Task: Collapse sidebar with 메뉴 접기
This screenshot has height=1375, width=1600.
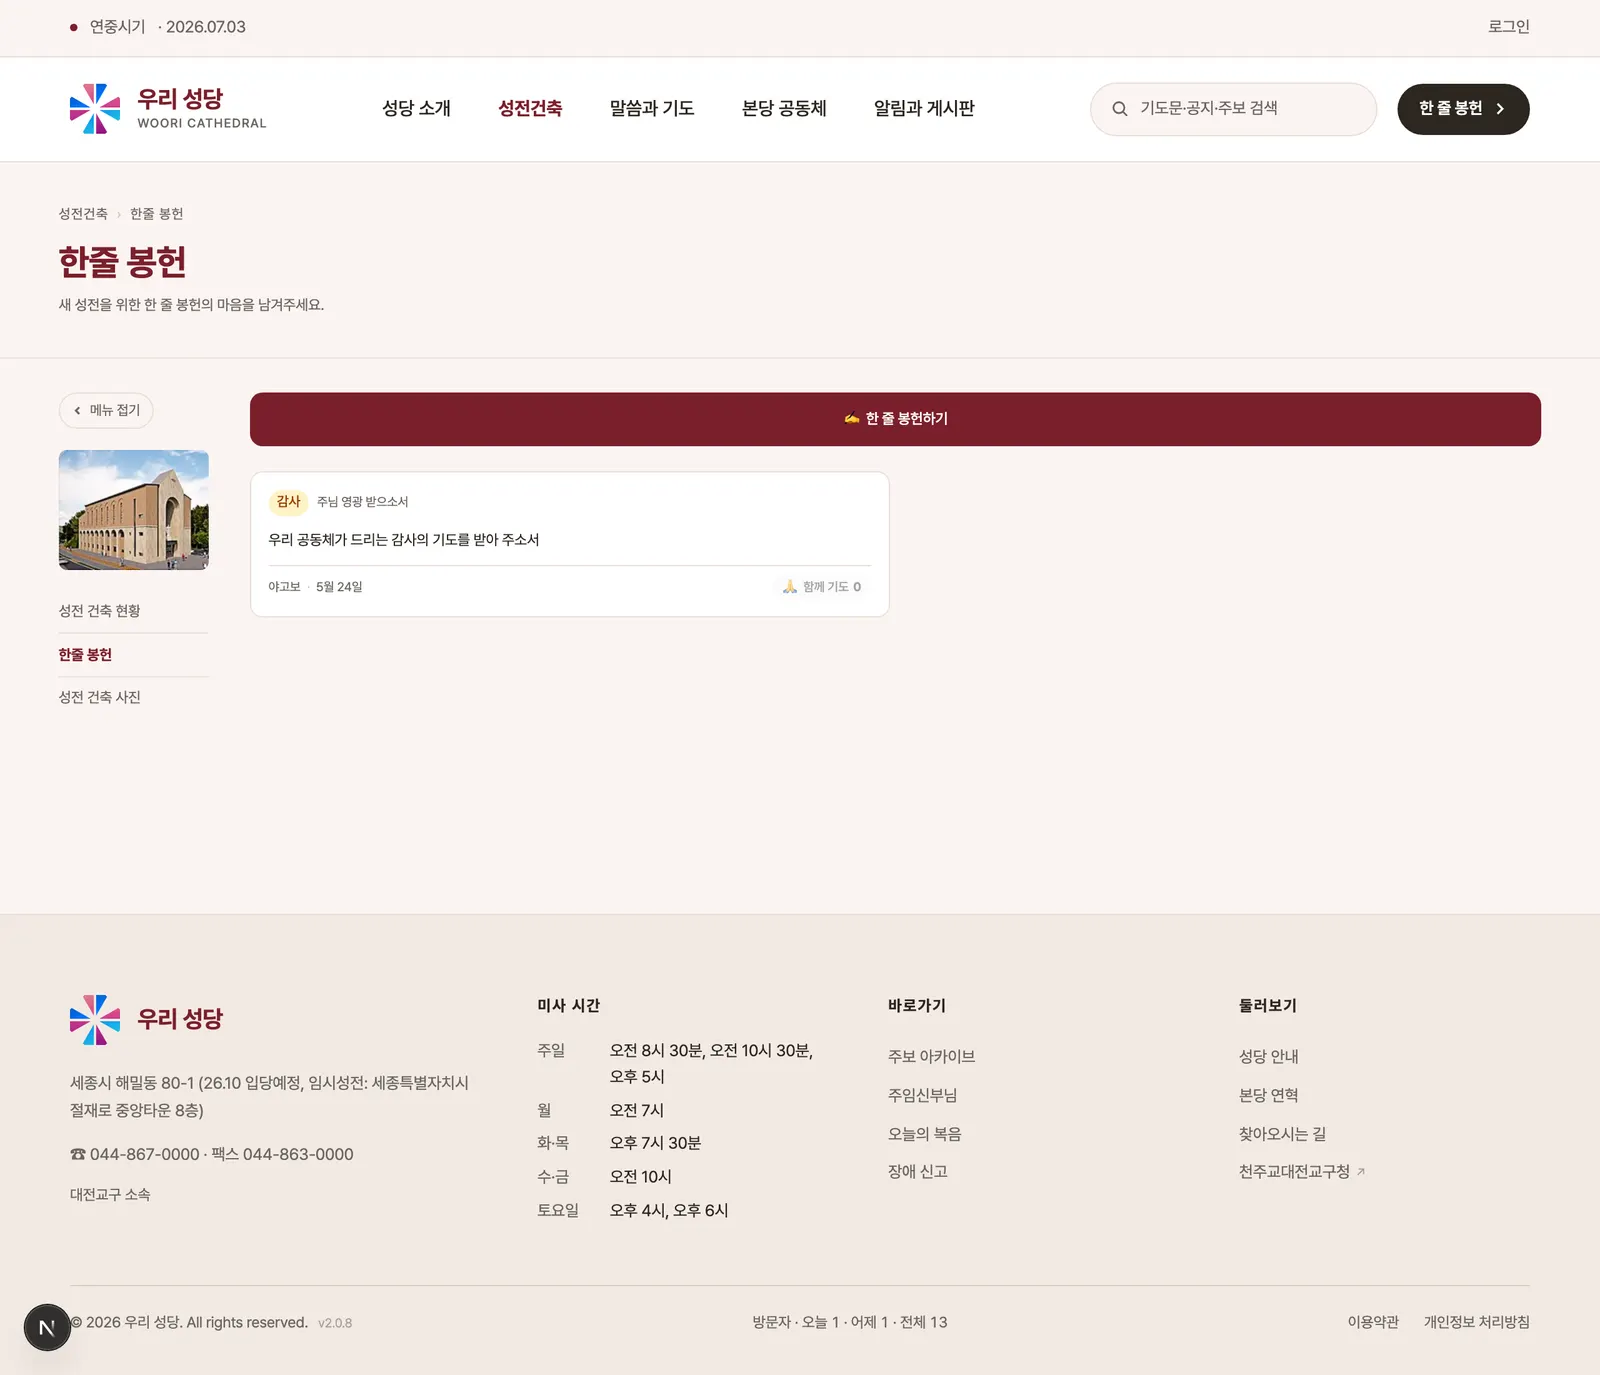Action: [x=106, y=410]
